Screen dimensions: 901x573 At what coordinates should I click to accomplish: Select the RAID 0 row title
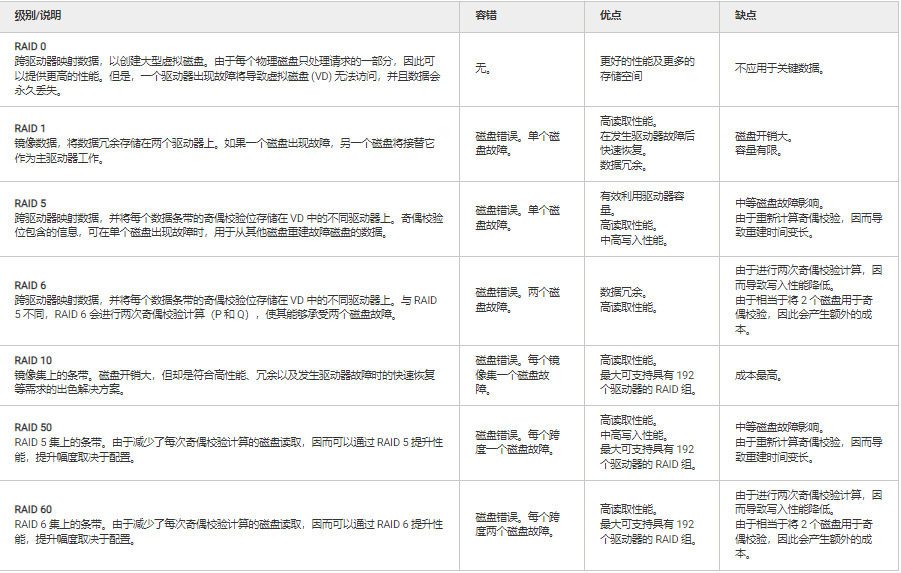point(30,47)
